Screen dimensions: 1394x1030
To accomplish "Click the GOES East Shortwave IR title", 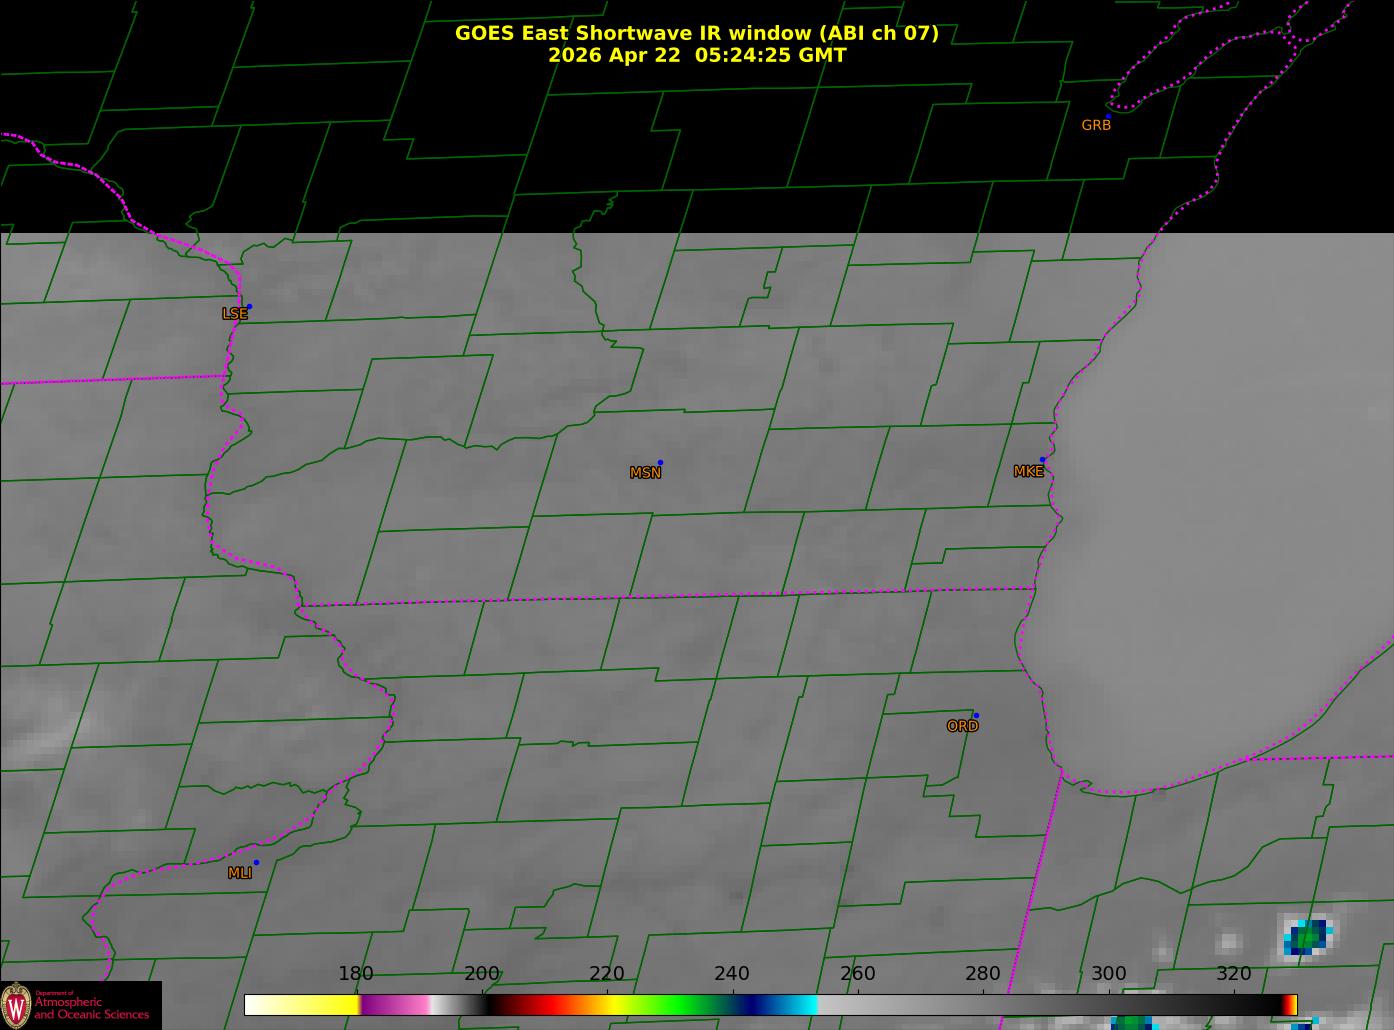I will [697, 33].
